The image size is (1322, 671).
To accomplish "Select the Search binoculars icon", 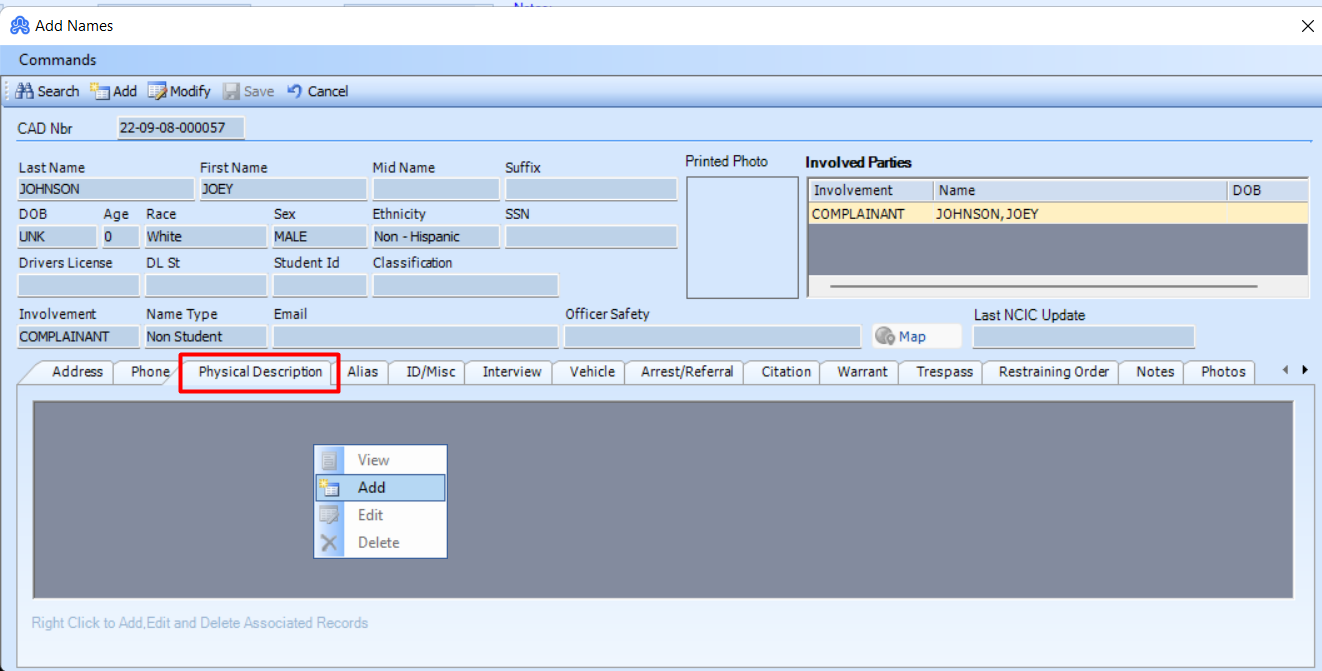I will tap(24, 91).
